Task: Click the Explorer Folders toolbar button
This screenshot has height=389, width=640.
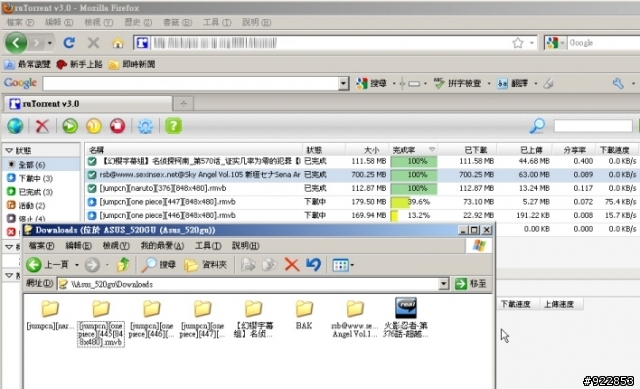Action: click(x=205, y=265)
